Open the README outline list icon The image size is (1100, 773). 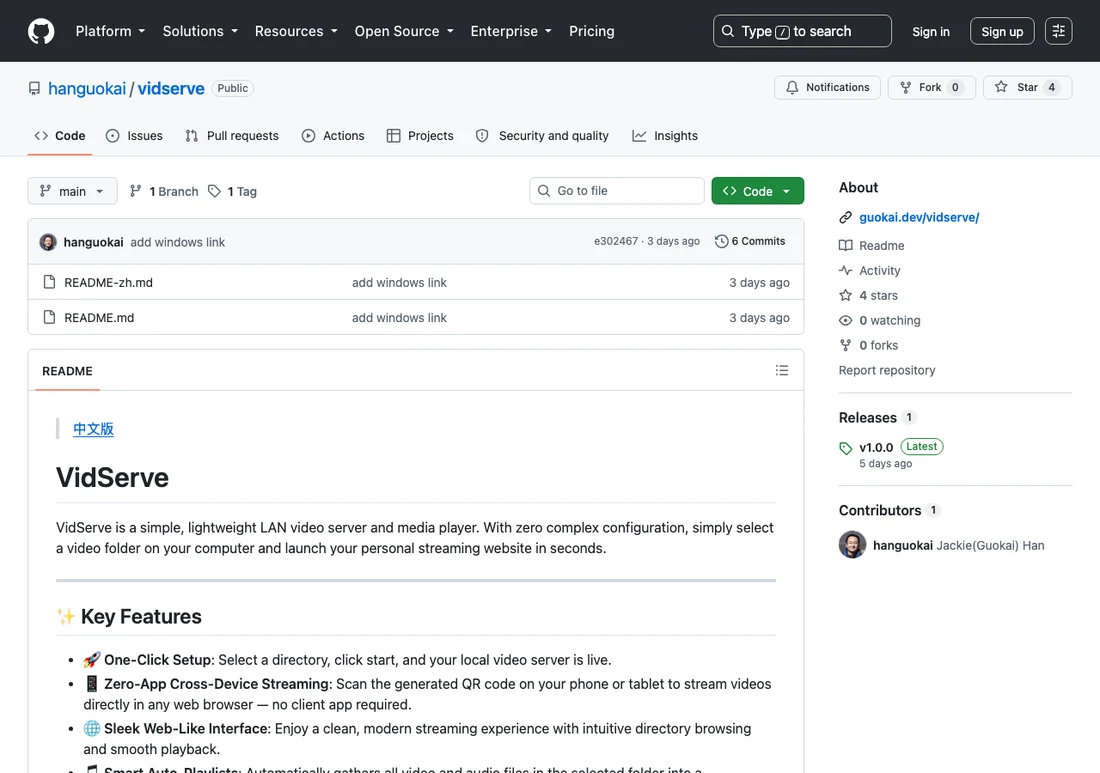782,370
